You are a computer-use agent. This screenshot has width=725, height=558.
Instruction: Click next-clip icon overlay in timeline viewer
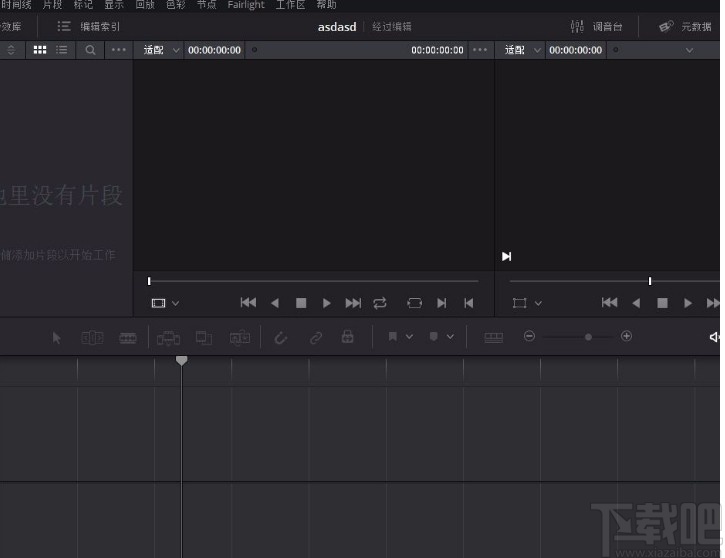(x=507, y=256)
